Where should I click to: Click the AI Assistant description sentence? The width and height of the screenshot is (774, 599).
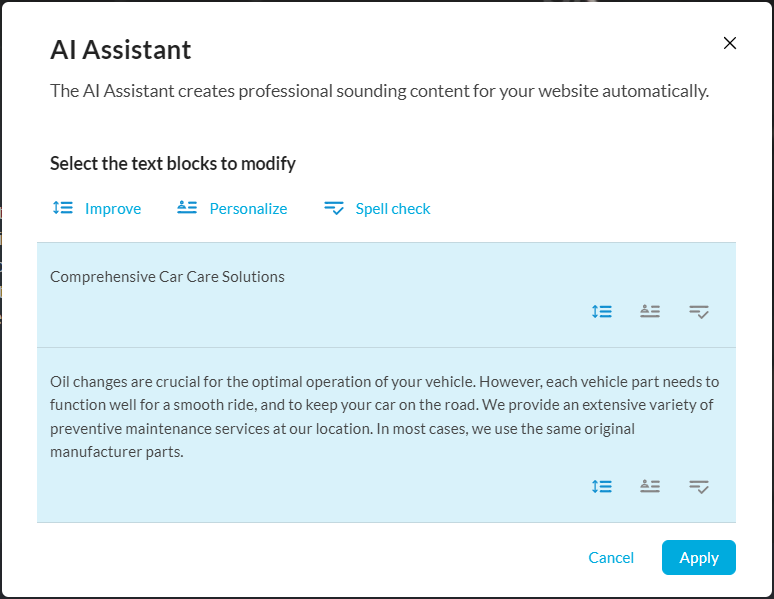coord(379,91)
